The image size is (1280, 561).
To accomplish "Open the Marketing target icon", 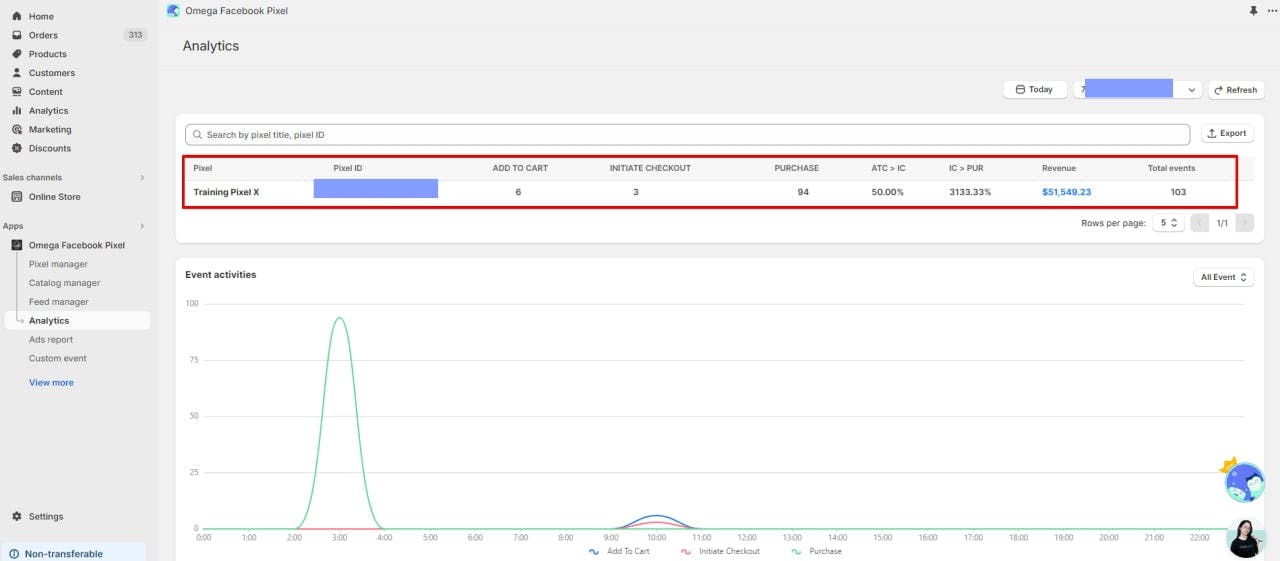I will 17,130.
